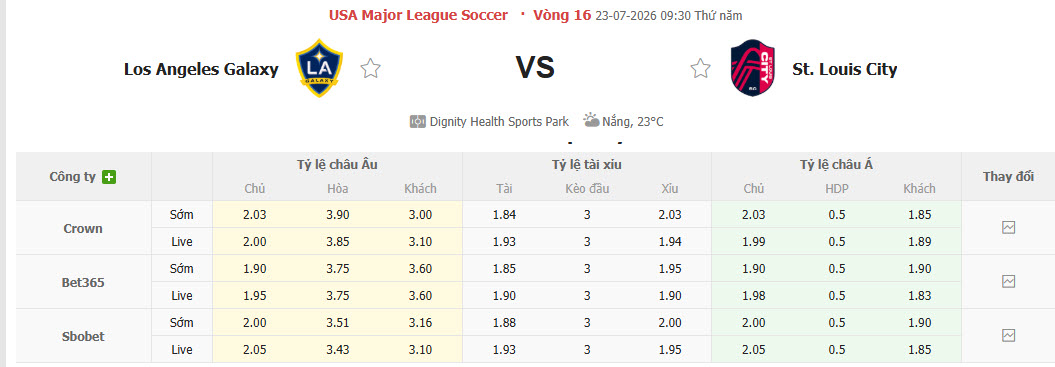
Task: Click the LA Galaxy team logo
Action: pos(320,68)
